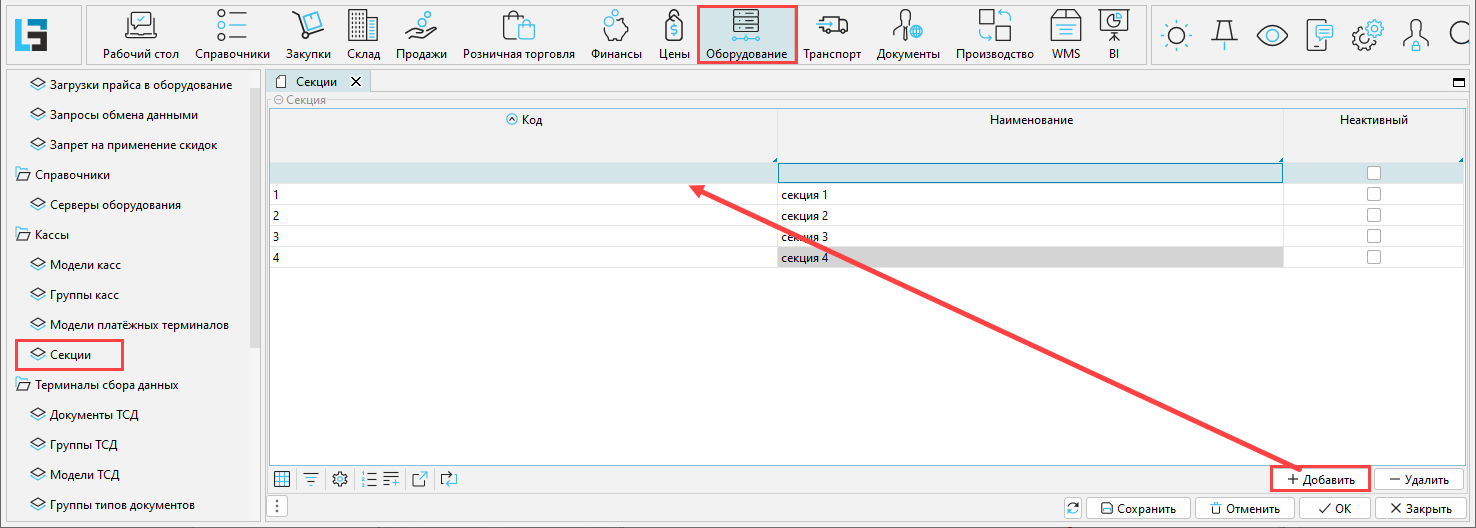
Task: Click the empty Наименование field in new row
Action: pos(1029,173)
